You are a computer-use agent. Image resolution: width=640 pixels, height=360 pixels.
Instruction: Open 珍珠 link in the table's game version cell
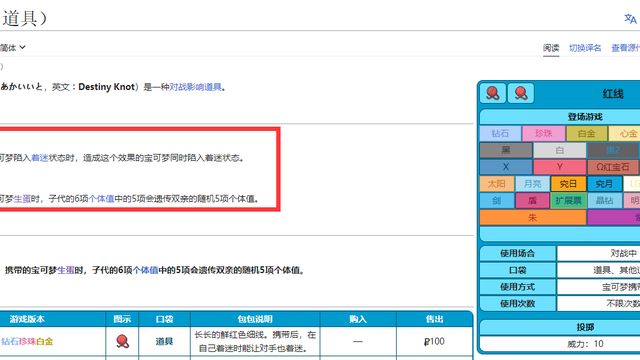pos(27,341)
